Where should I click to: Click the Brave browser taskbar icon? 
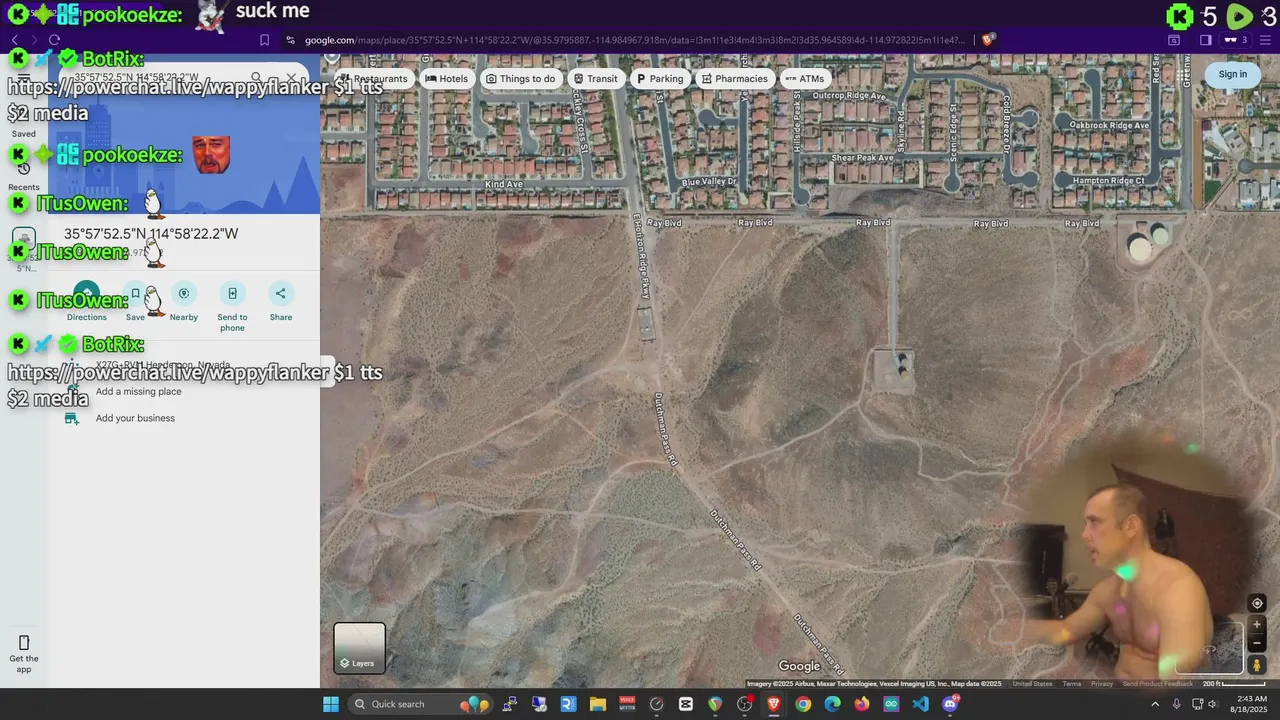(x=773, y=704)
